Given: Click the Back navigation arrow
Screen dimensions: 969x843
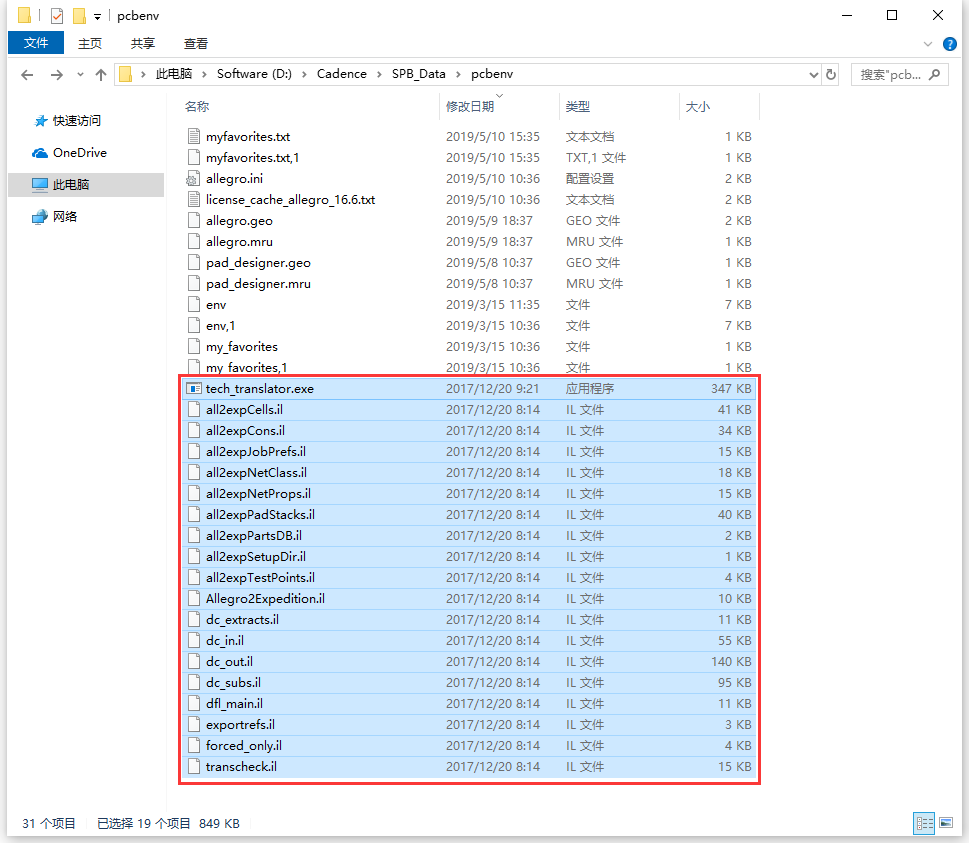Looking at the screenshot, I should pos(27,75).
